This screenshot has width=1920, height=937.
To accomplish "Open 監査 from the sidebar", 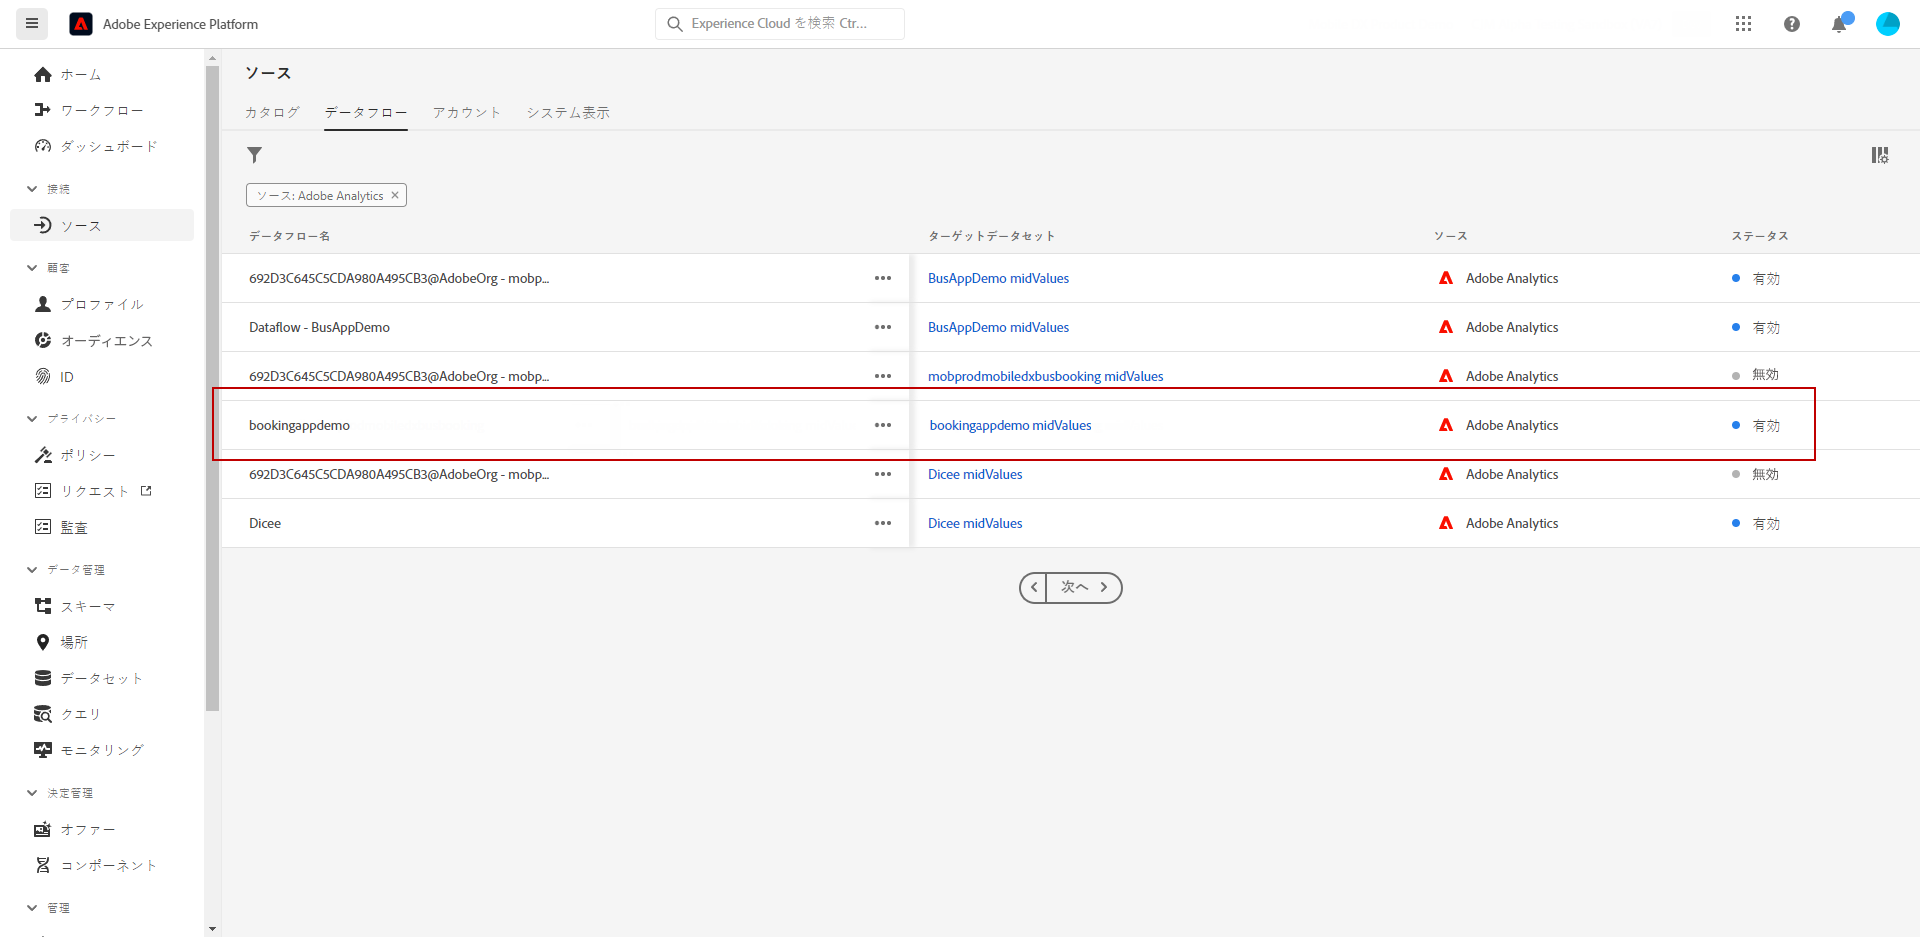I will [61, 527].
